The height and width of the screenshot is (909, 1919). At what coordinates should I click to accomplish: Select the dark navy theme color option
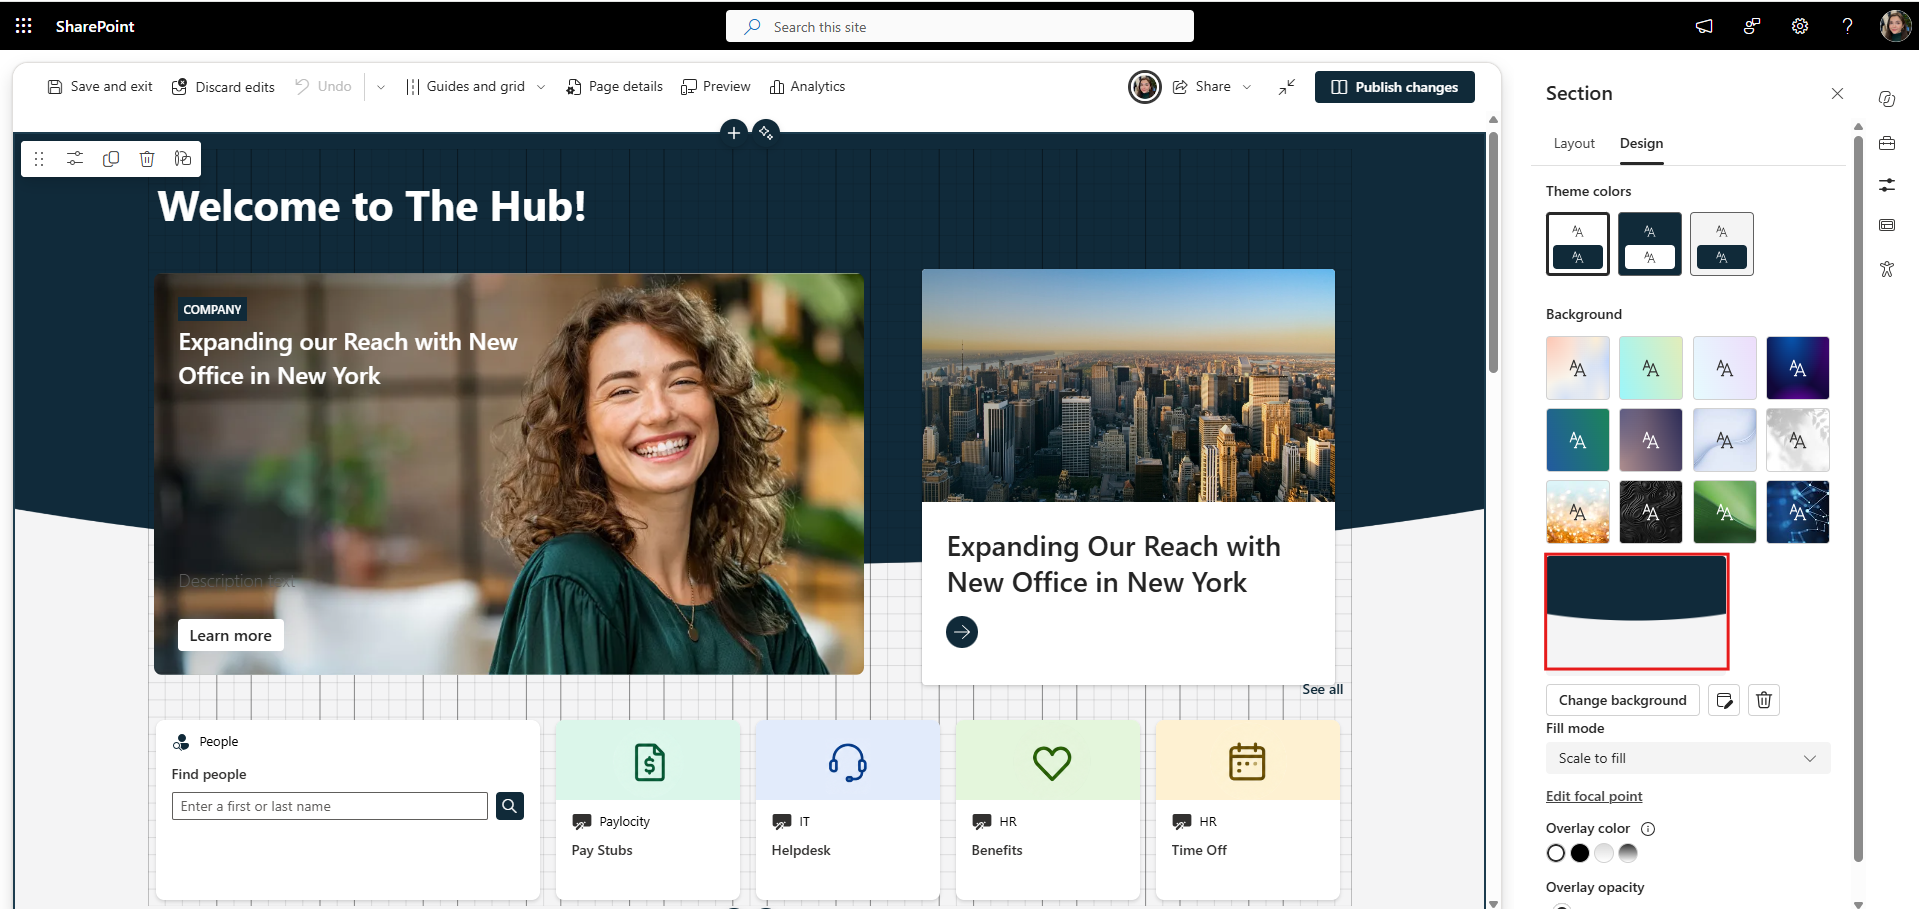1650,244
